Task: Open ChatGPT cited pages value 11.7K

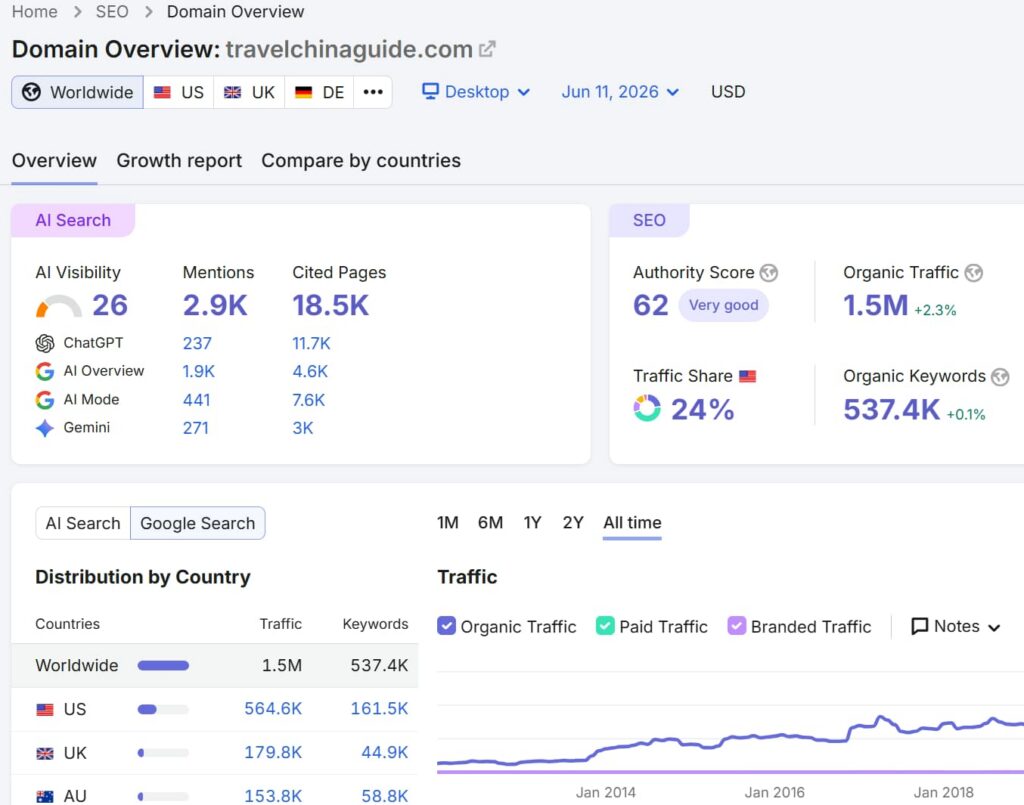Action: point(312,343)
